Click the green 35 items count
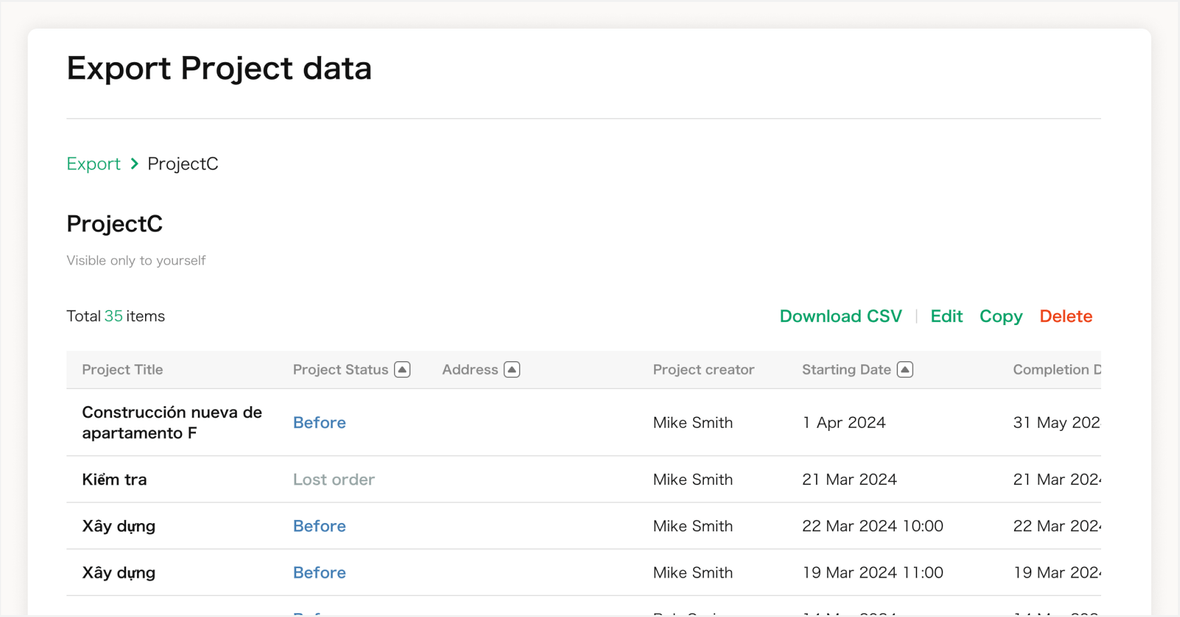This screenshot has height=617, width=1180. pyautogui.click(x=114, y=316)
